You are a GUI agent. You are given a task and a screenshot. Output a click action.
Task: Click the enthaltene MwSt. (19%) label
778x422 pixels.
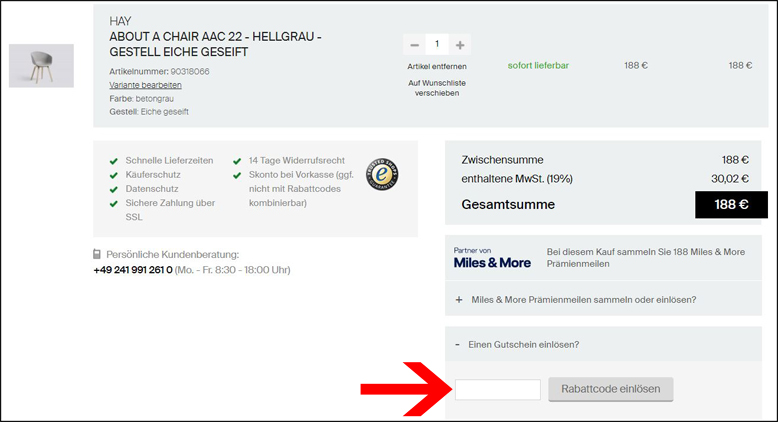[x=517, y=179]
